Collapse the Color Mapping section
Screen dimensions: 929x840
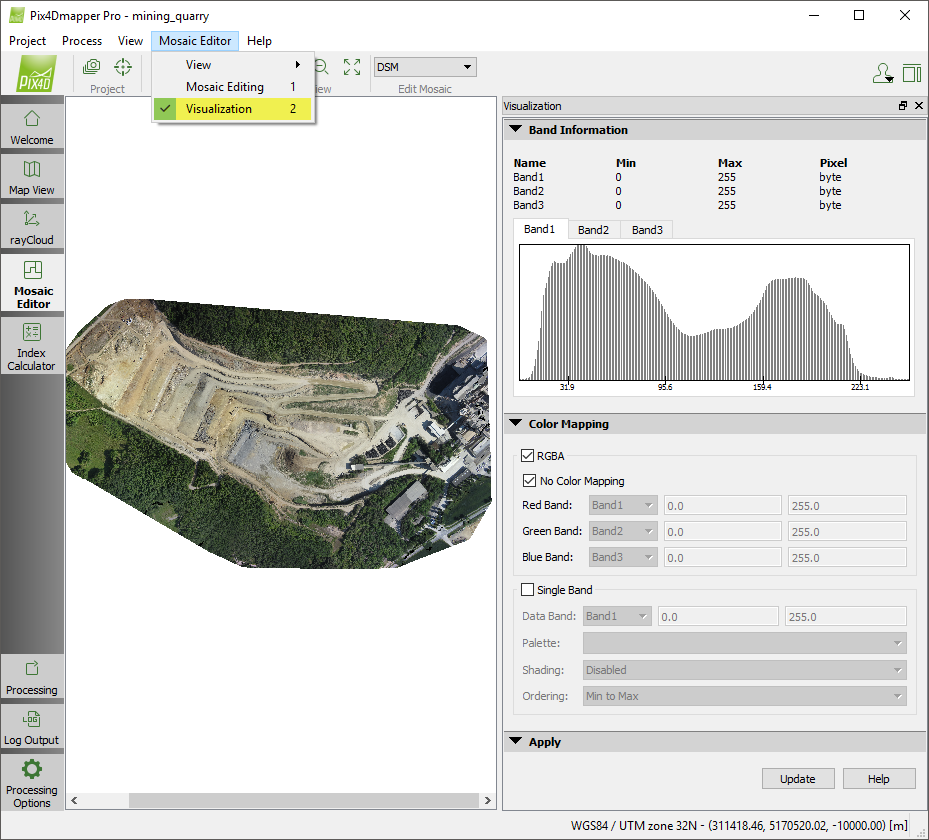coord(516,424)
